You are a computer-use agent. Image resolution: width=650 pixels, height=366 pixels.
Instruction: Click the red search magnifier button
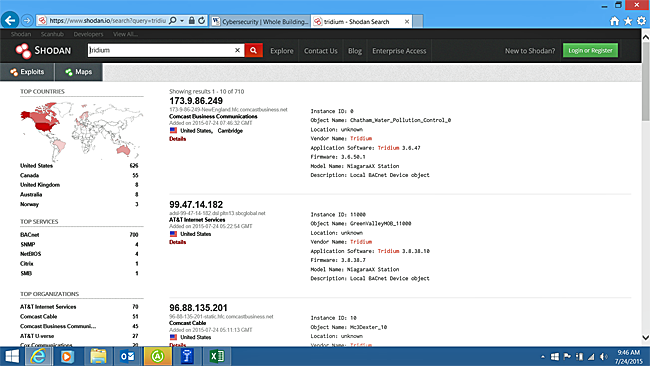click(x=253, y=50)
